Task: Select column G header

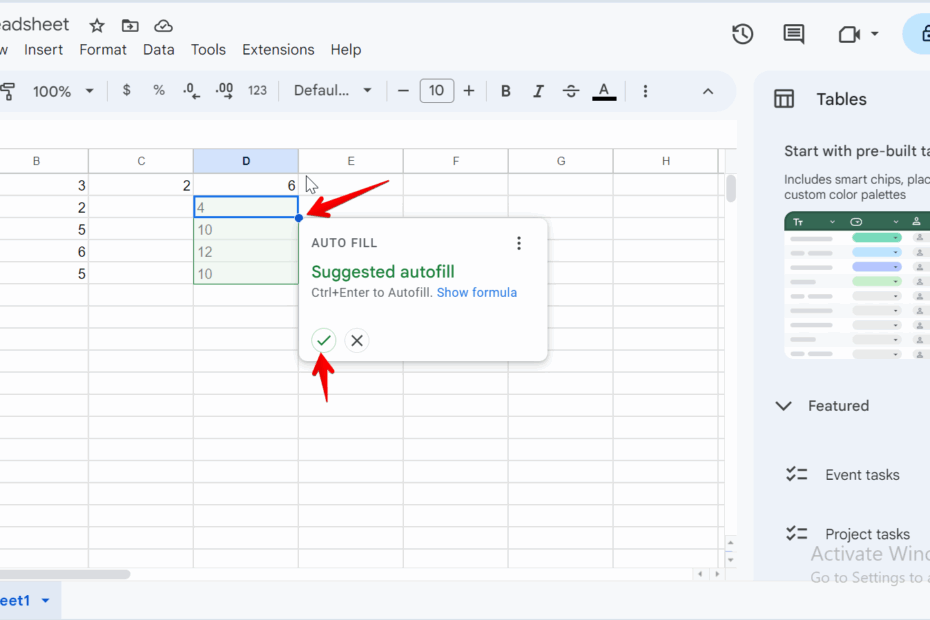Action: (x=560, y=161)
